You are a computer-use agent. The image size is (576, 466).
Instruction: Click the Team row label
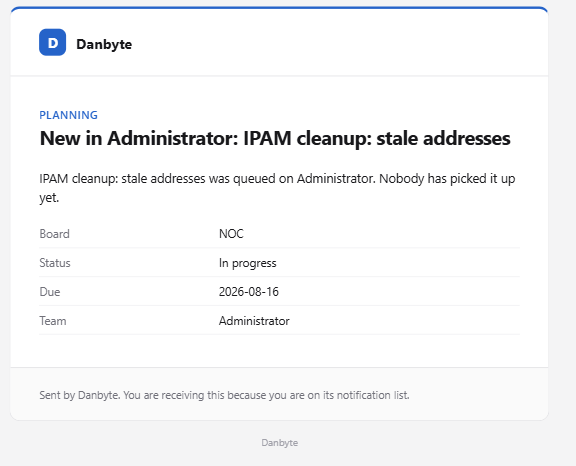[53, 321]
